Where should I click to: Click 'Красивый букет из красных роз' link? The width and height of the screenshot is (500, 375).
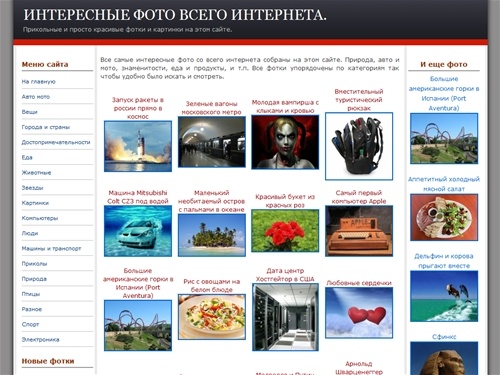(285, 201)
